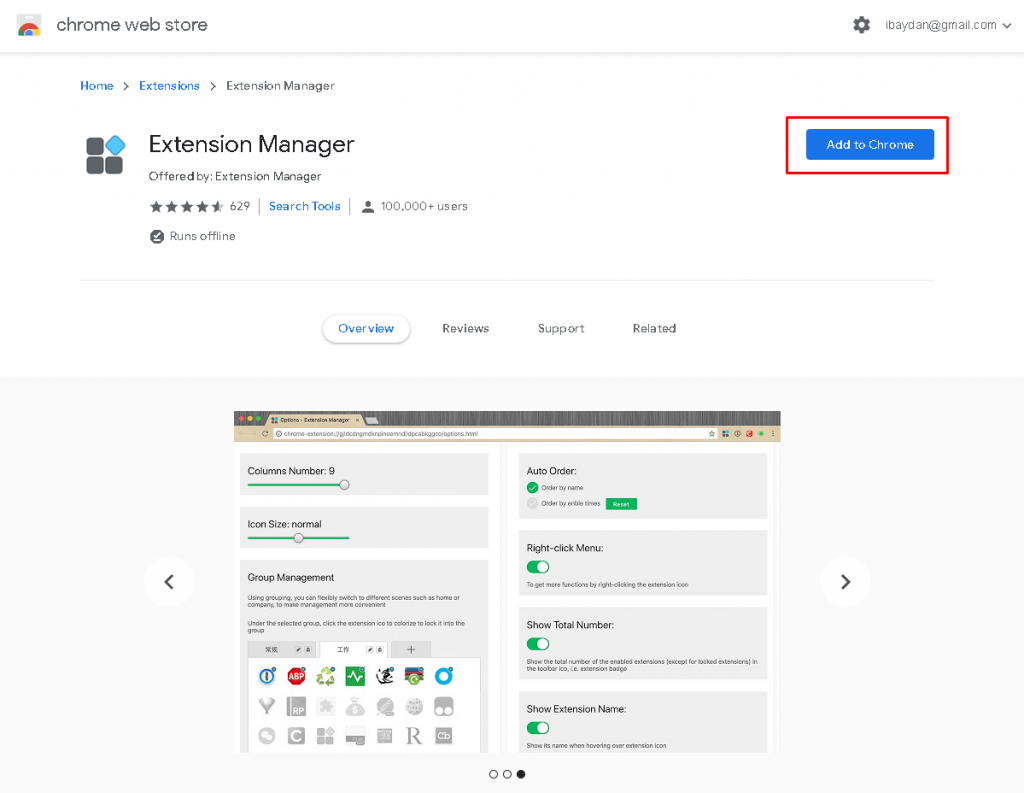Click the grey C extension icon
This screenshot has height=793, width=1024.
[x=296, y=736]
